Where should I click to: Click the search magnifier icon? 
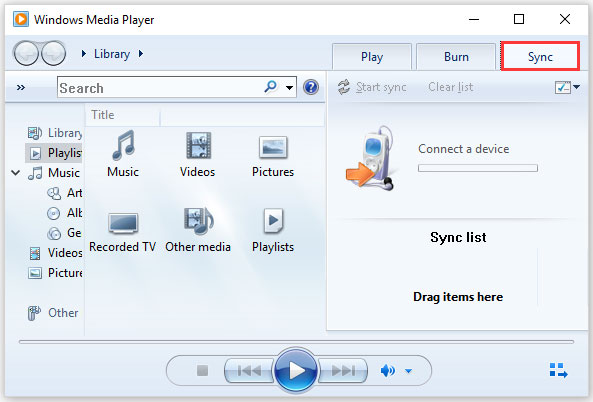click(x=270, y=87)
